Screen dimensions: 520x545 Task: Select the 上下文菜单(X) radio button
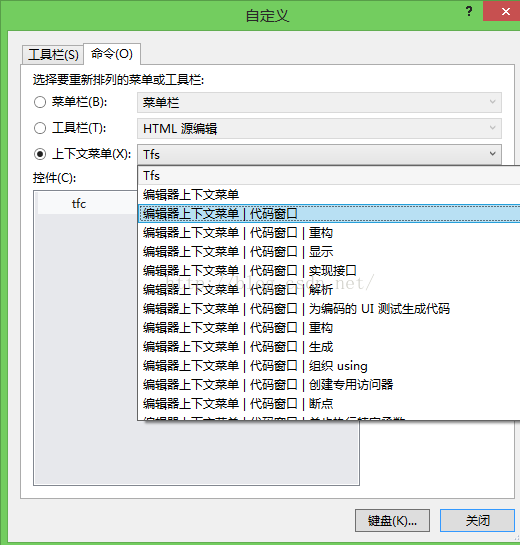pos(40,154)
